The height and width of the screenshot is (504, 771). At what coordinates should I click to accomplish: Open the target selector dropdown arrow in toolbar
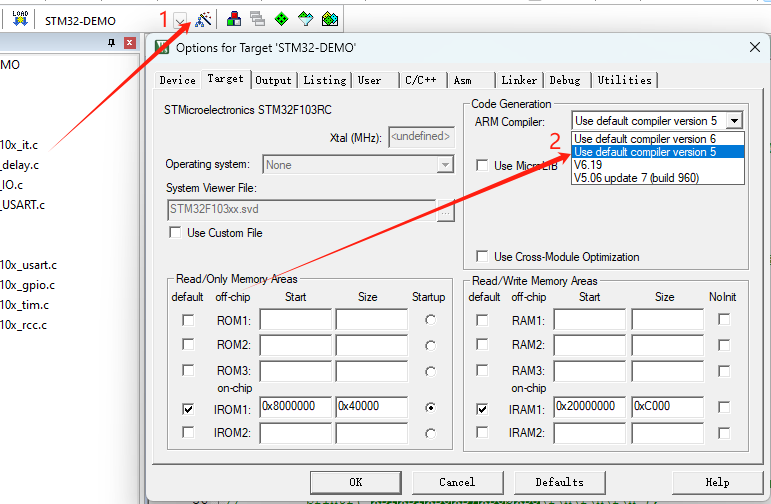(x=180, y=21)
